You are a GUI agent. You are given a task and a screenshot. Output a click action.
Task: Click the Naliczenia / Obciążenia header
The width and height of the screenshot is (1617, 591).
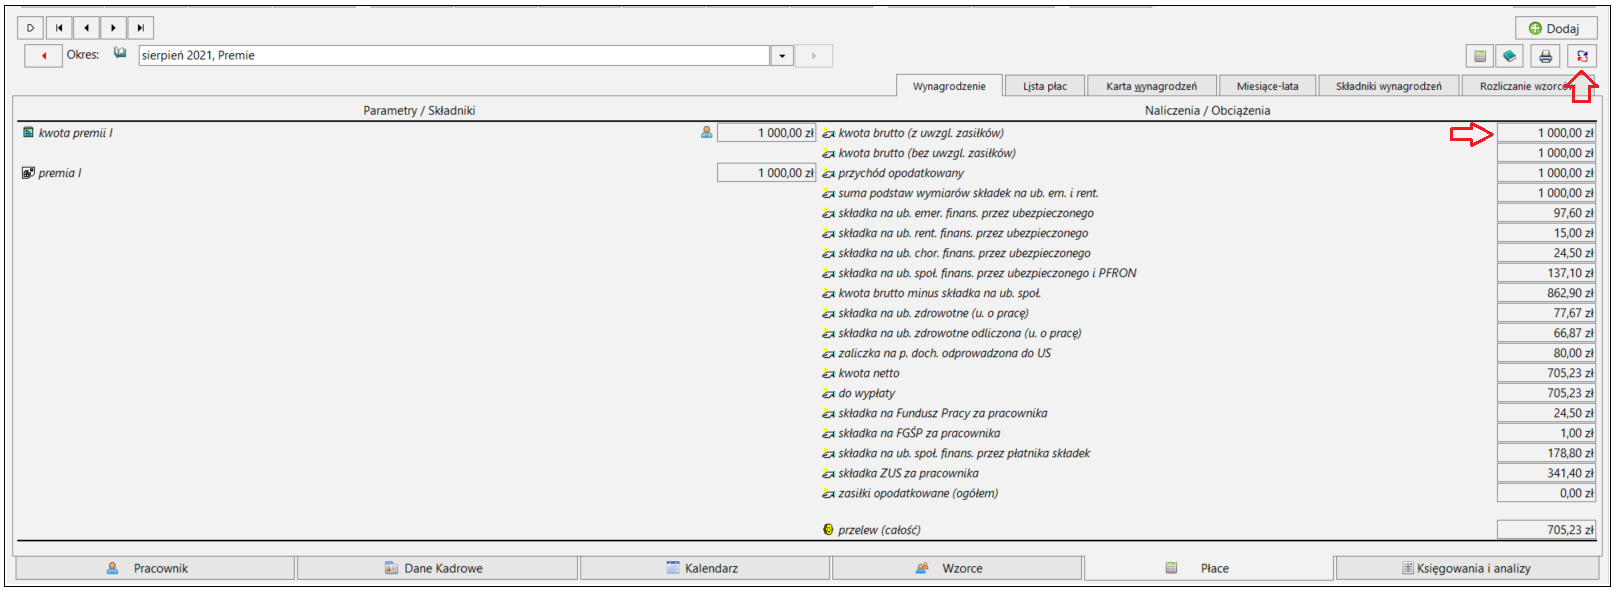pos(1207,110)
